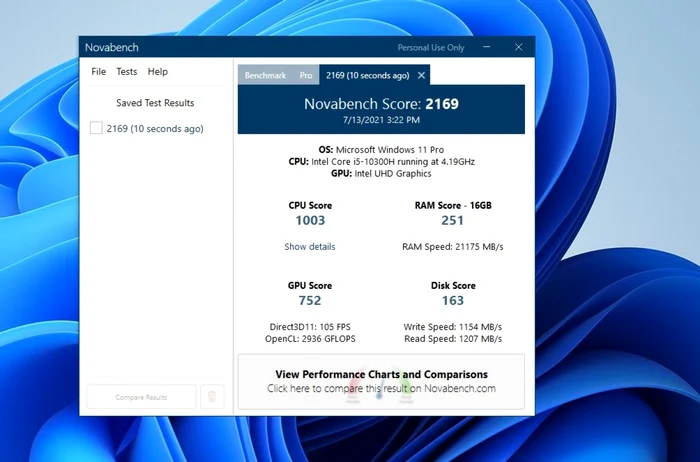The height and width of the screenshot is (462, 700).
Task: Click the RAM Score value 251
Action: pyautogui.click(x=452, y=220)
